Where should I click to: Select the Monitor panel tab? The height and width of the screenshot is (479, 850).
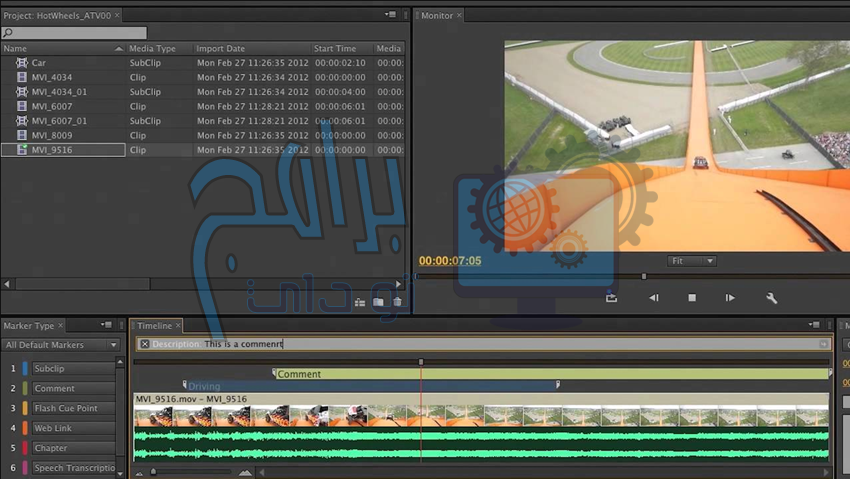click(436, 15)
